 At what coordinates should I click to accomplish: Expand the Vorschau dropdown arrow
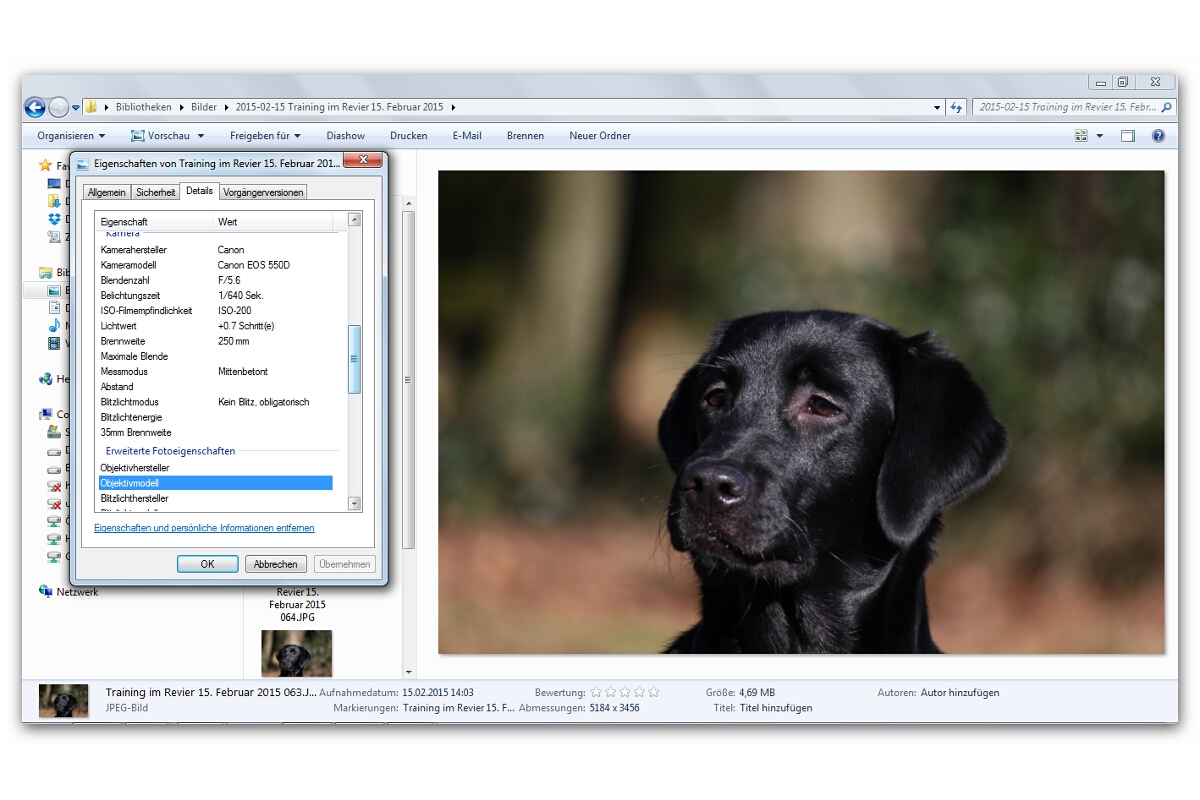(201, 136)
